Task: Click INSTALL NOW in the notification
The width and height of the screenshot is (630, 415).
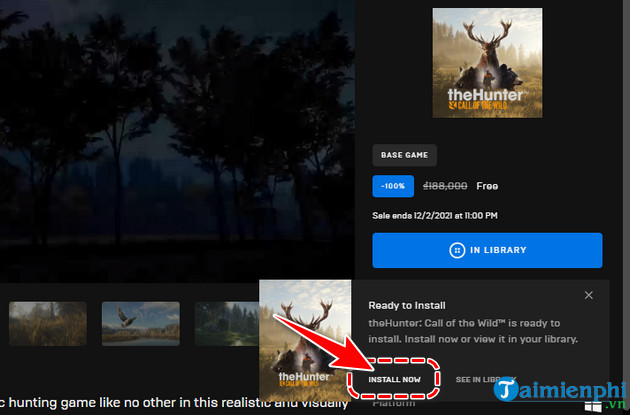Action: point(395,379)
